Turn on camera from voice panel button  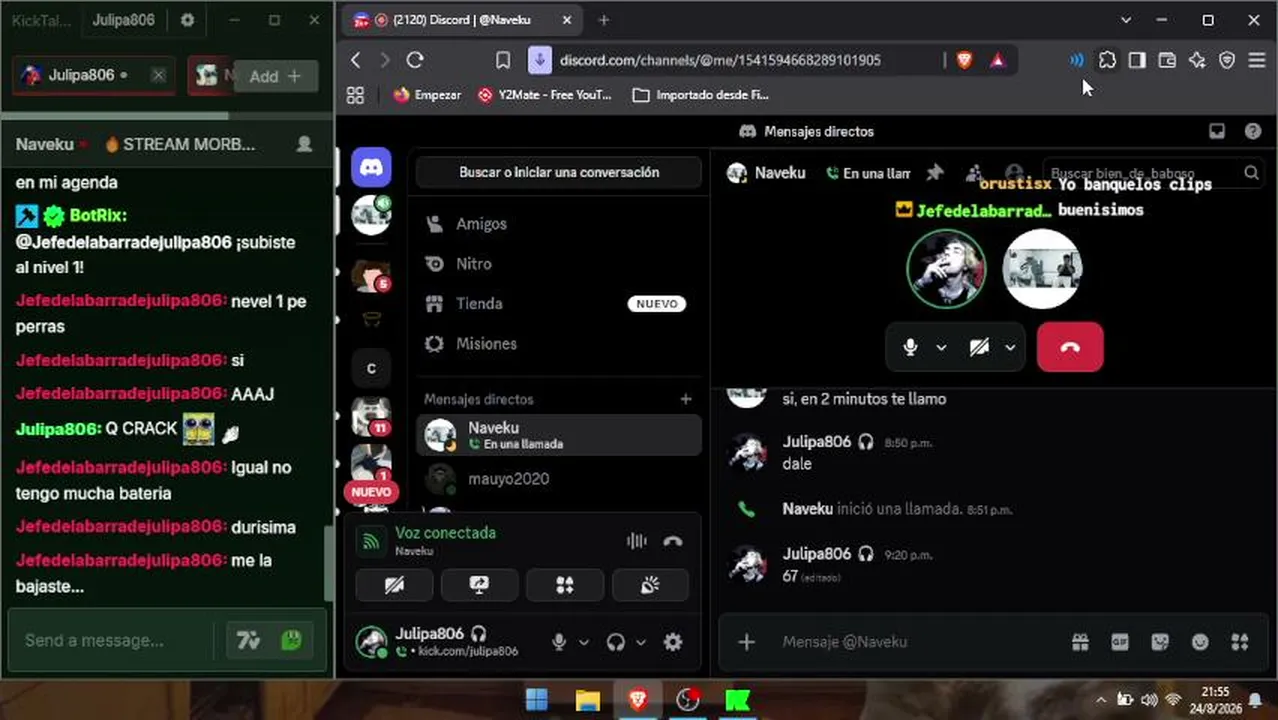pyautogui.click(x=394, y=586)
